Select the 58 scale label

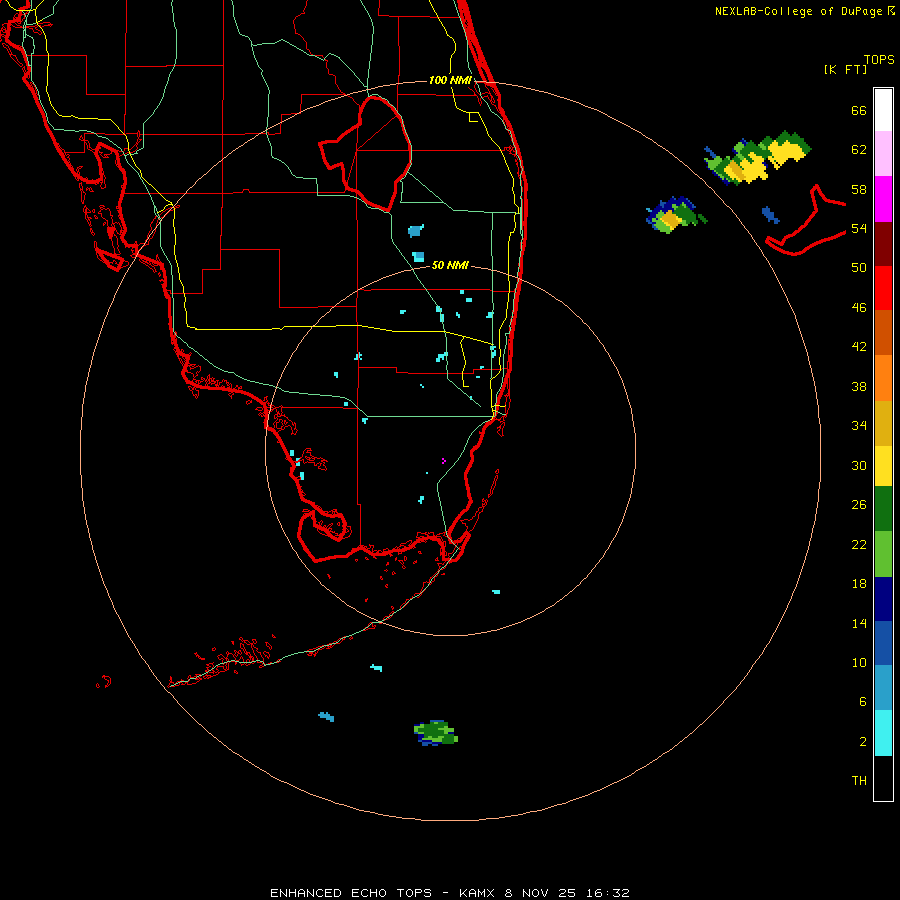(x=859, y=189)
